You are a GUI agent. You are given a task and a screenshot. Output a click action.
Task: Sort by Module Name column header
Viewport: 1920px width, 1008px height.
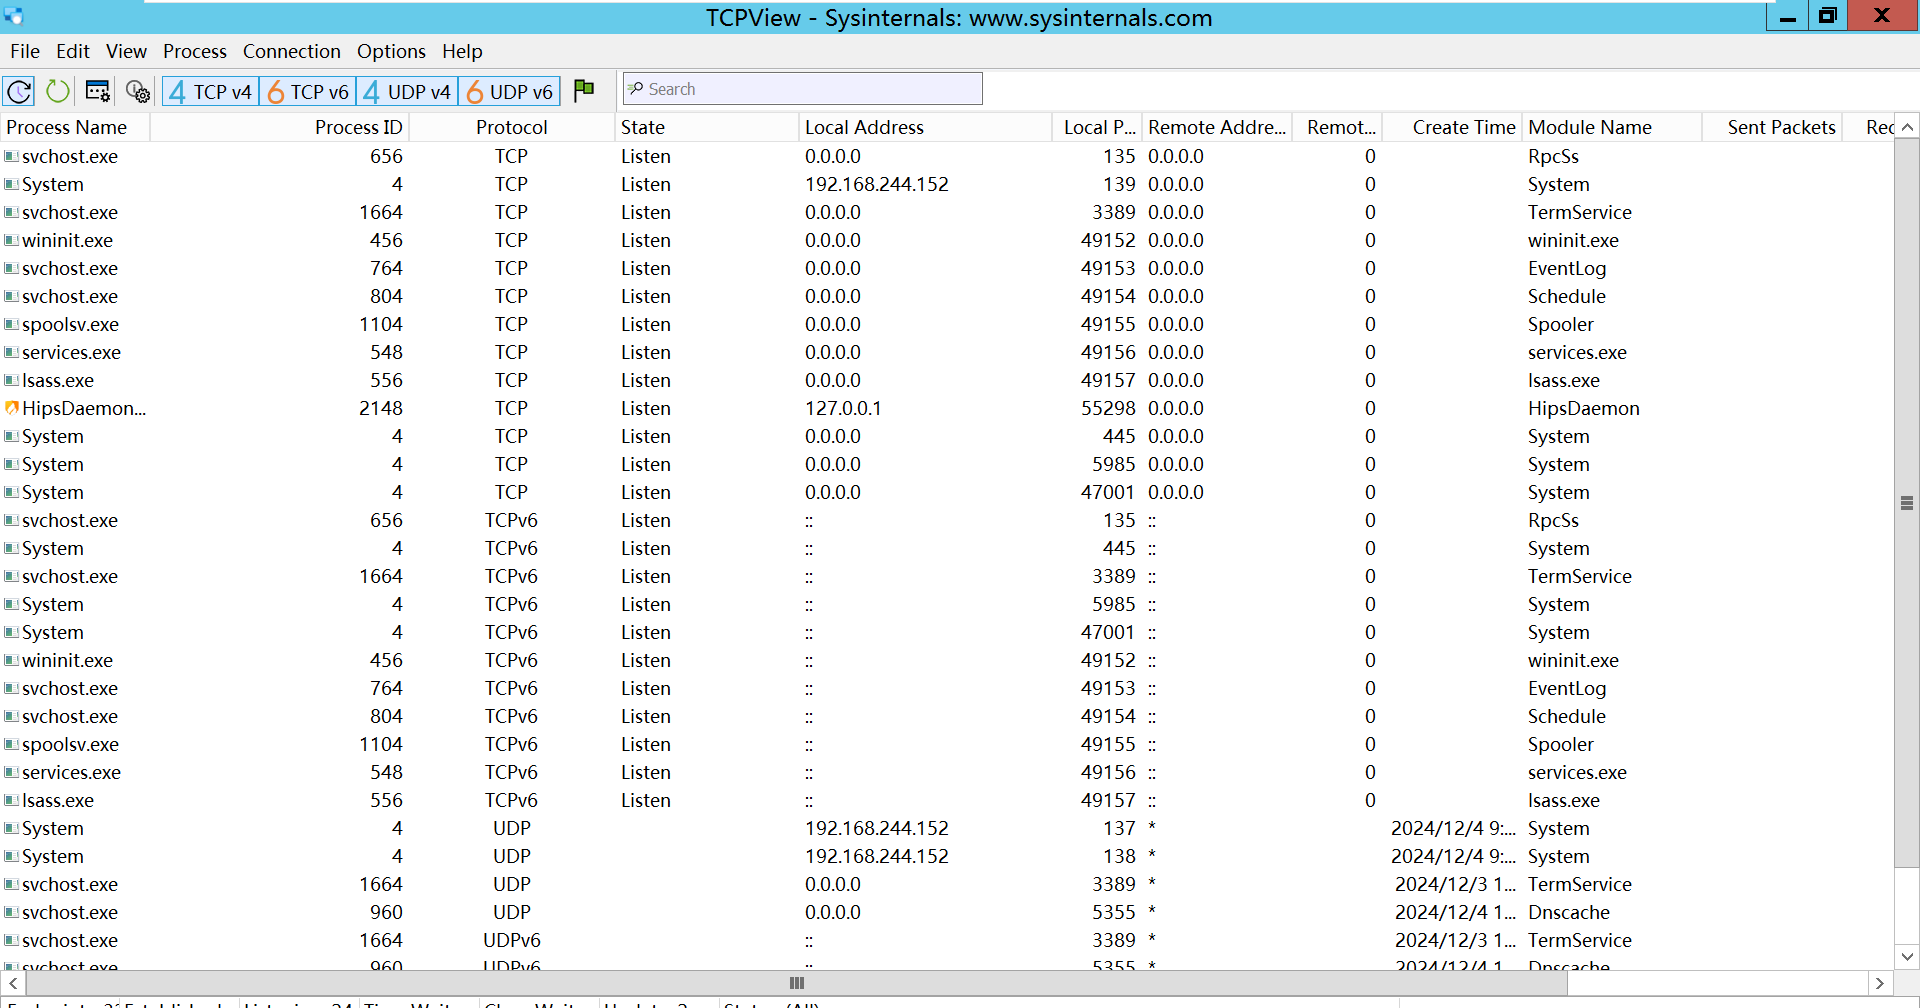pyautogui.click(x=1612, y=127)
